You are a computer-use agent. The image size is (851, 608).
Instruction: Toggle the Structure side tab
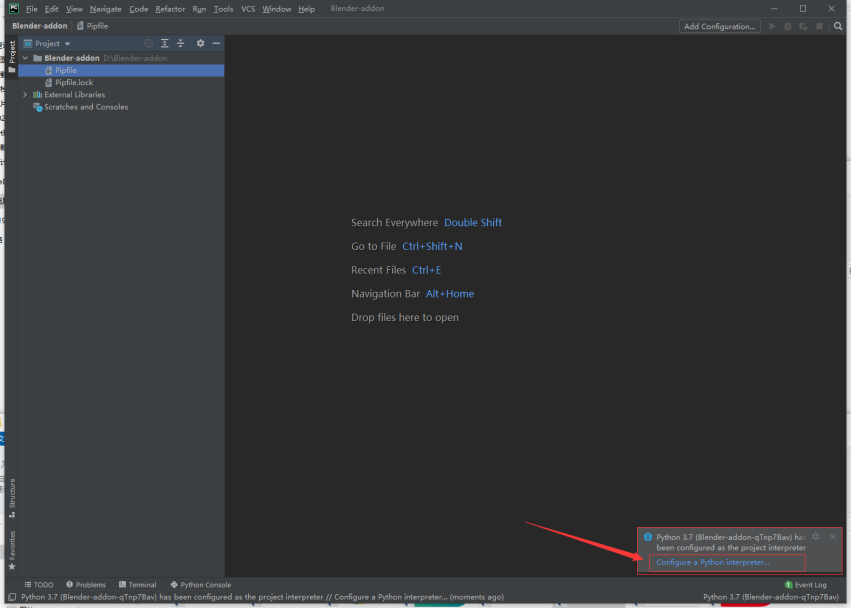pos(11,498)
